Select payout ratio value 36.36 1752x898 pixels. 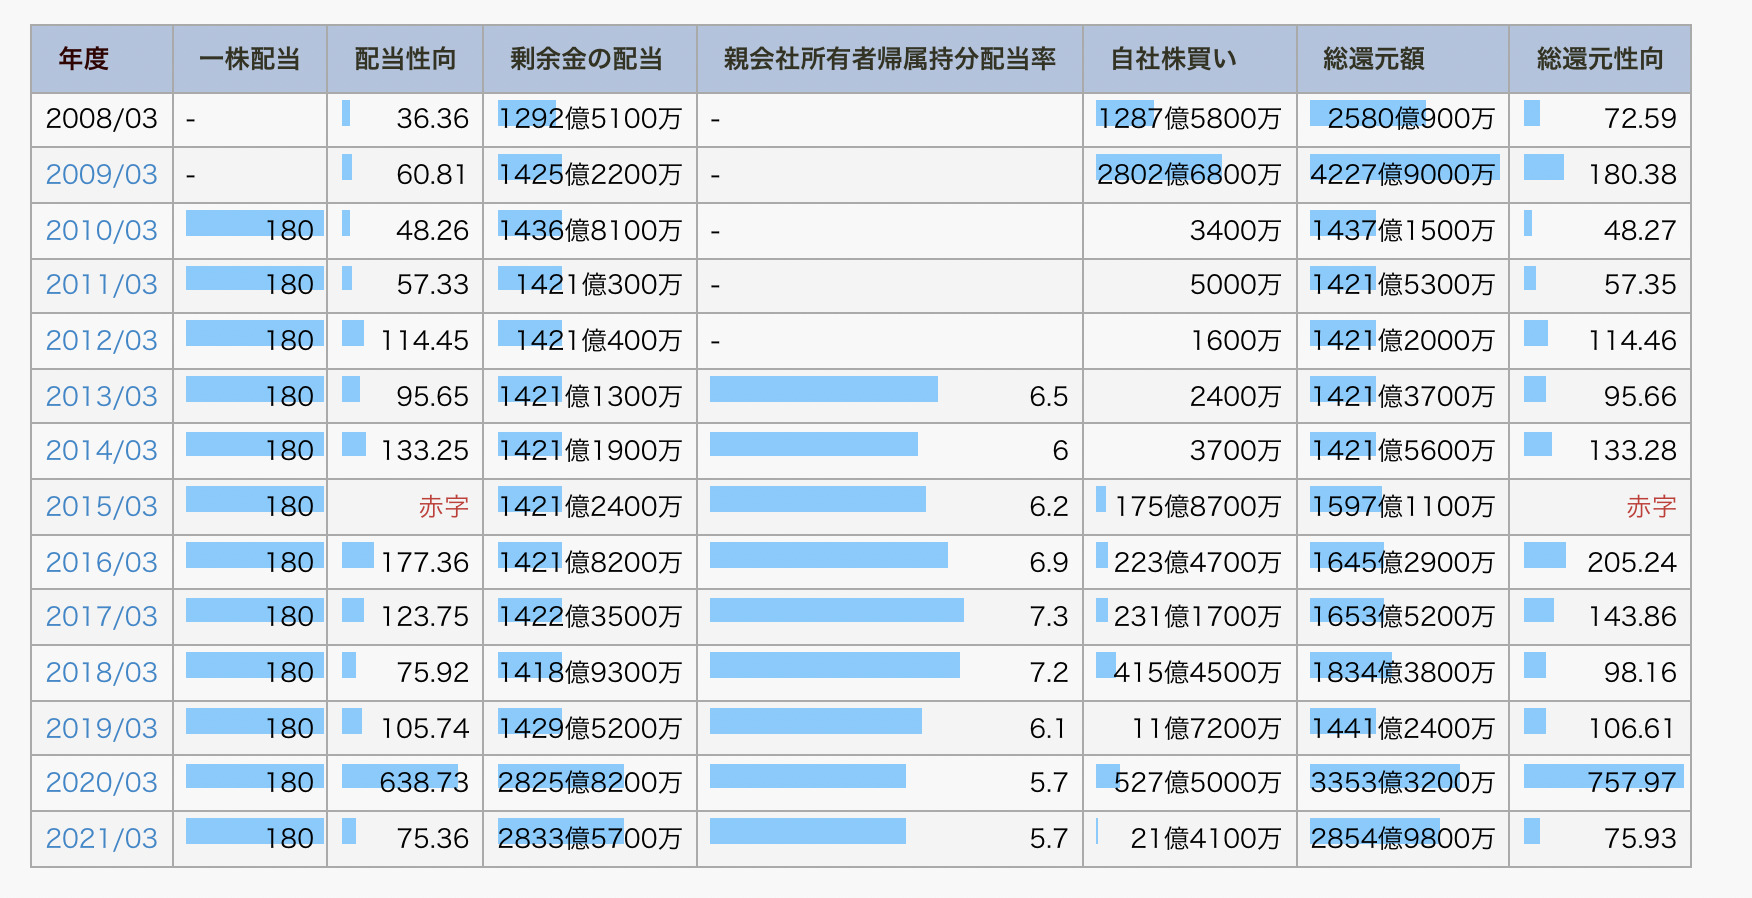(432, 119)
